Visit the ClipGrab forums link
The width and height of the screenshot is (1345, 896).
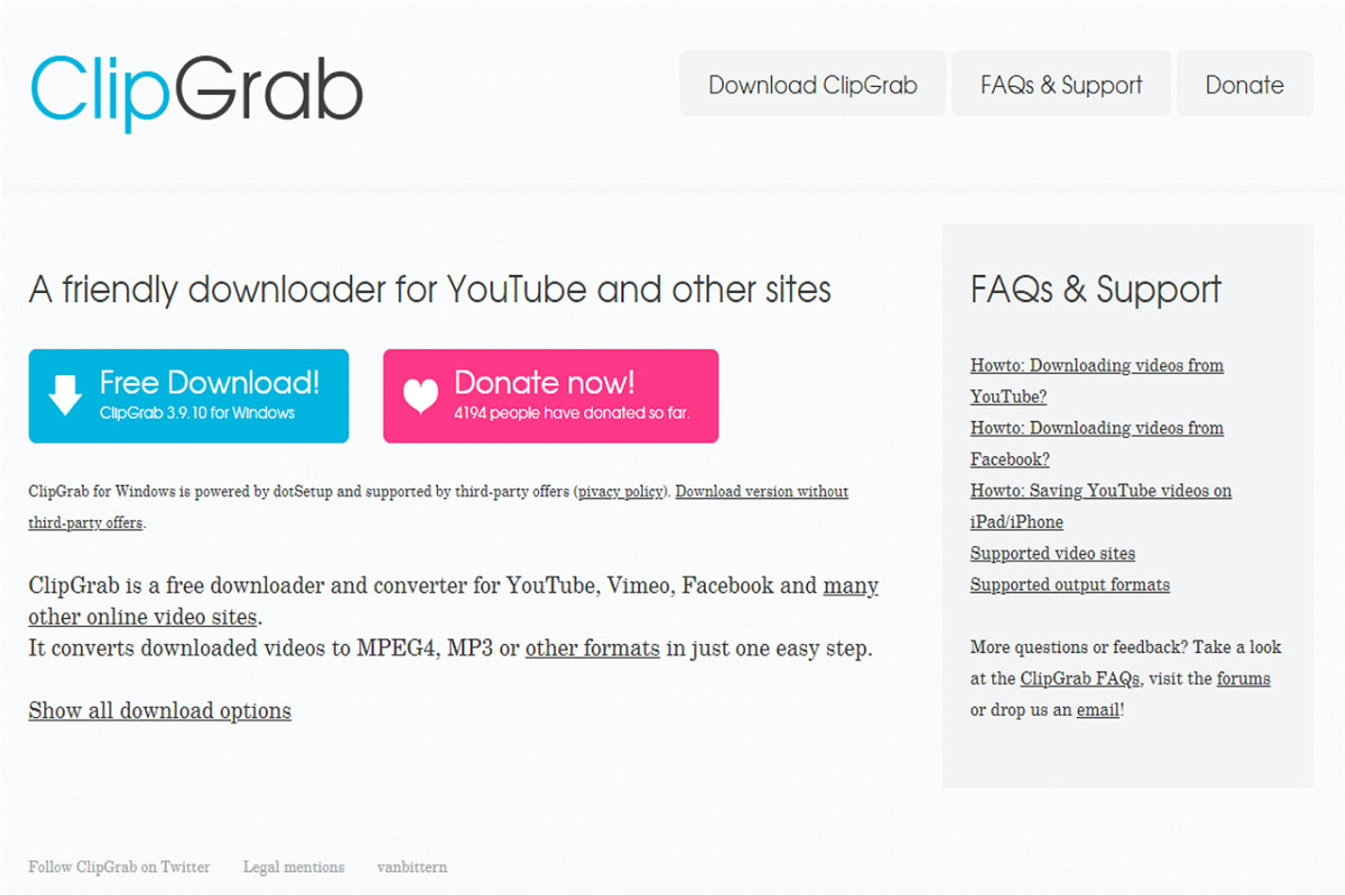[1243, 678]
